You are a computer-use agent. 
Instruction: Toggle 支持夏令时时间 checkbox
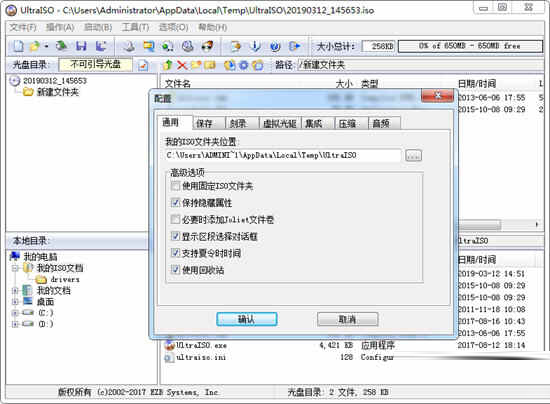point(175,253)
